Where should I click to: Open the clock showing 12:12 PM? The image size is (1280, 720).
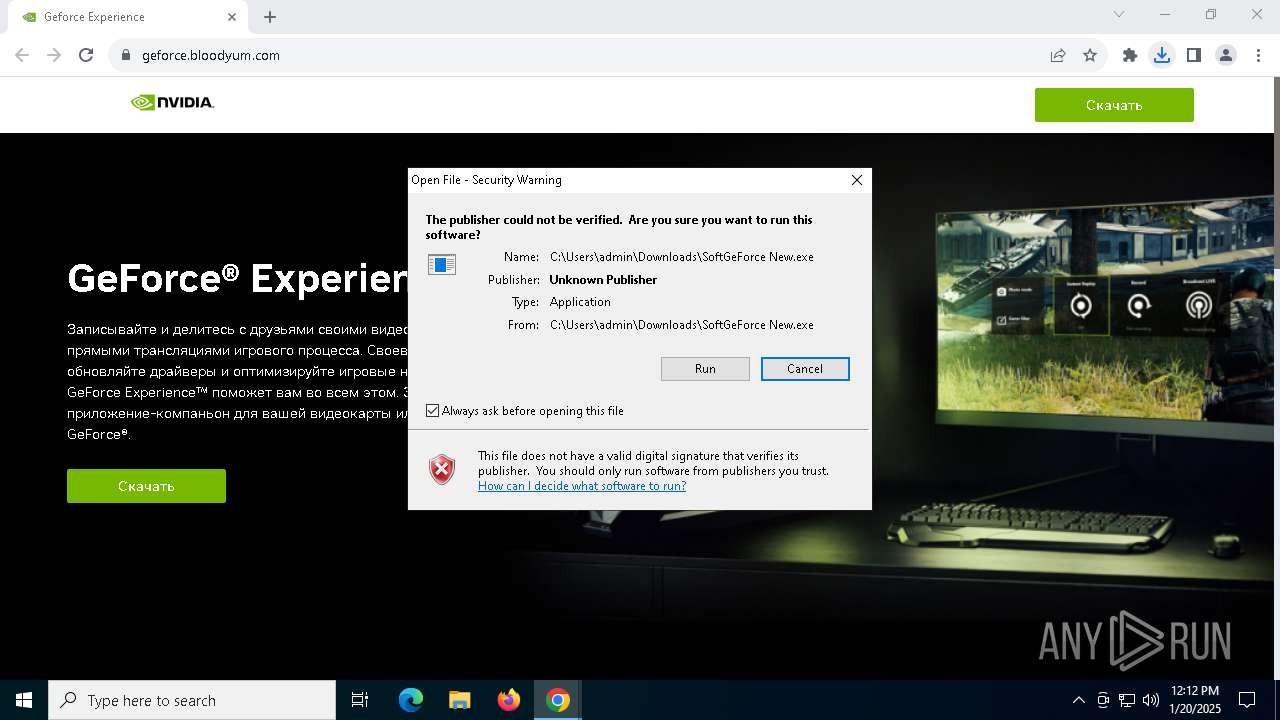coord(1194,700)
